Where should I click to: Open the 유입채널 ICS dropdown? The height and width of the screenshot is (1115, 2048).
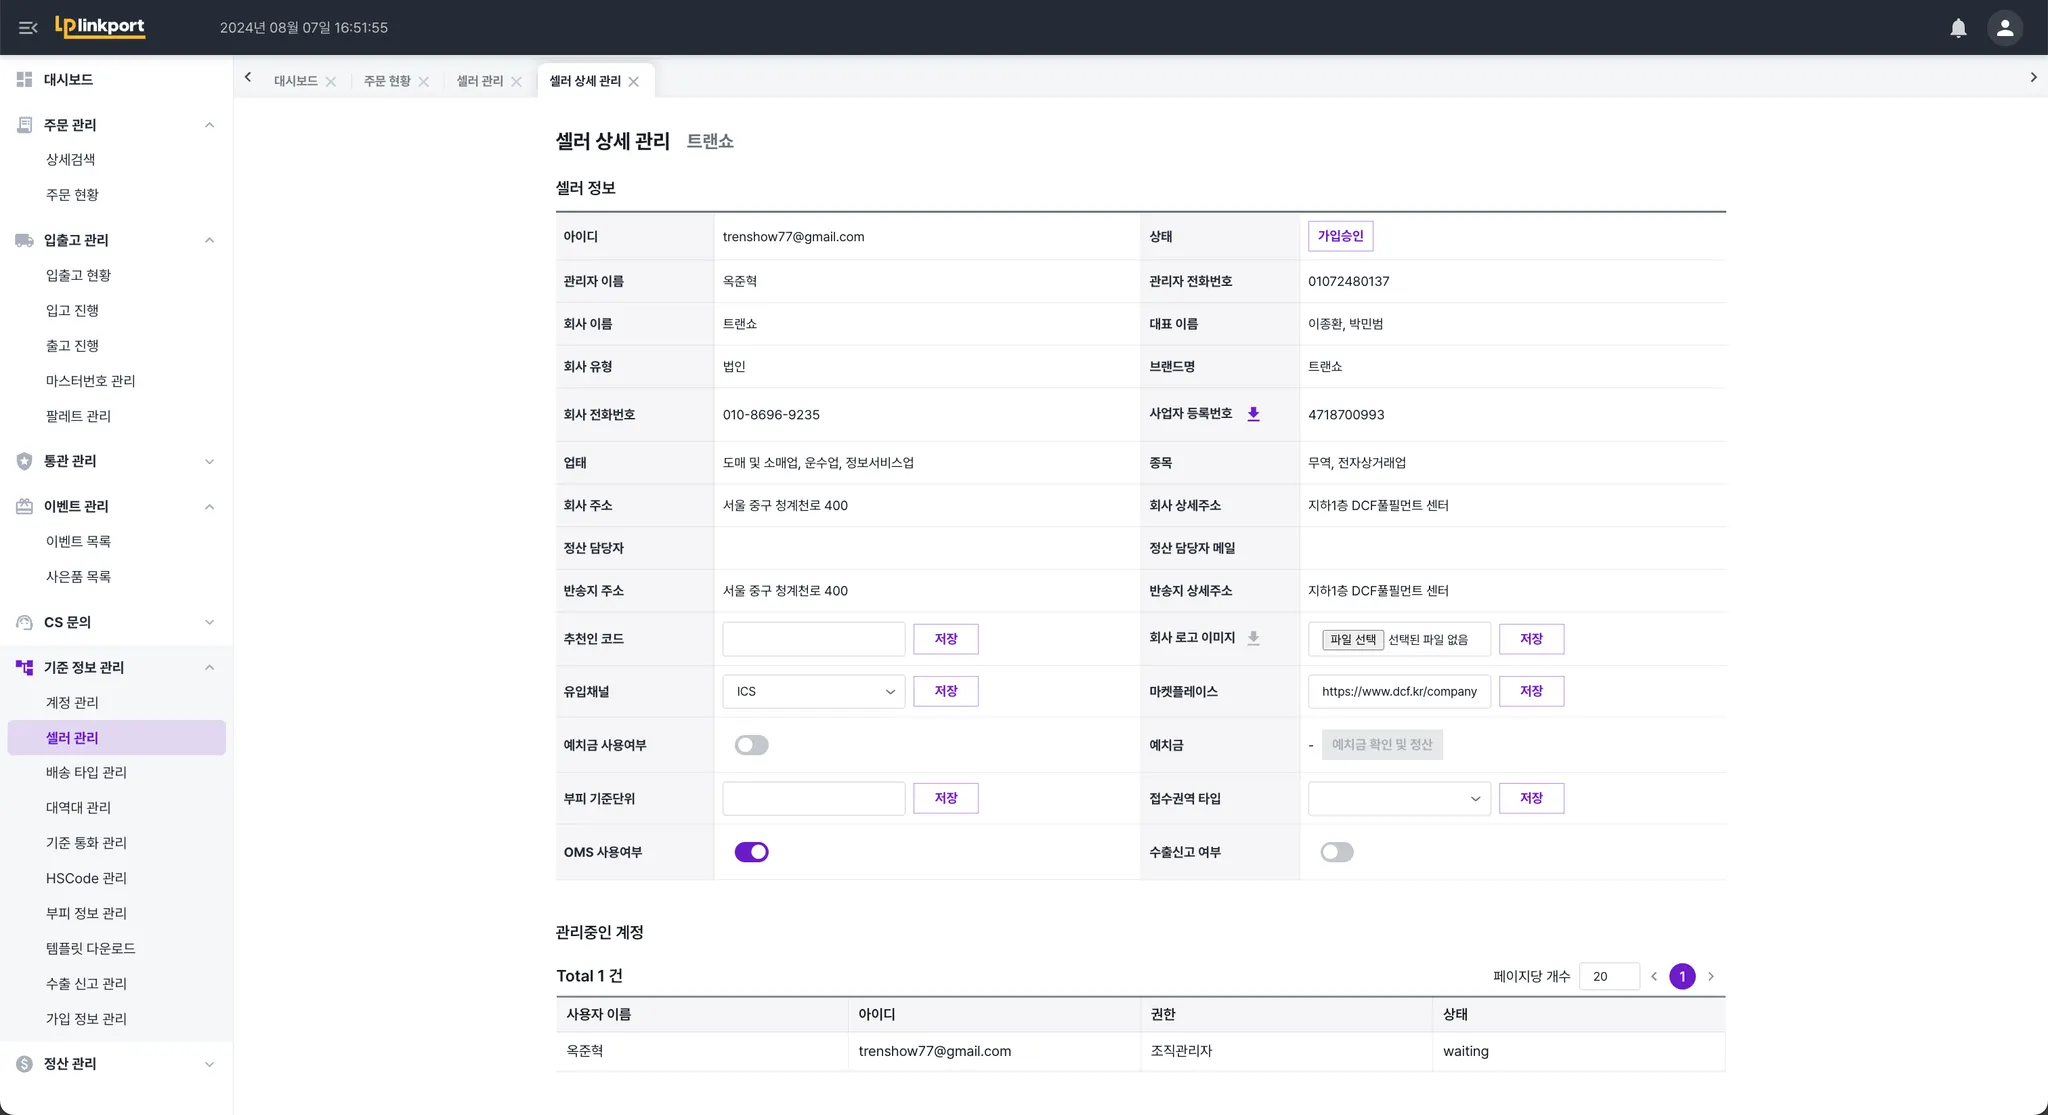813,691
